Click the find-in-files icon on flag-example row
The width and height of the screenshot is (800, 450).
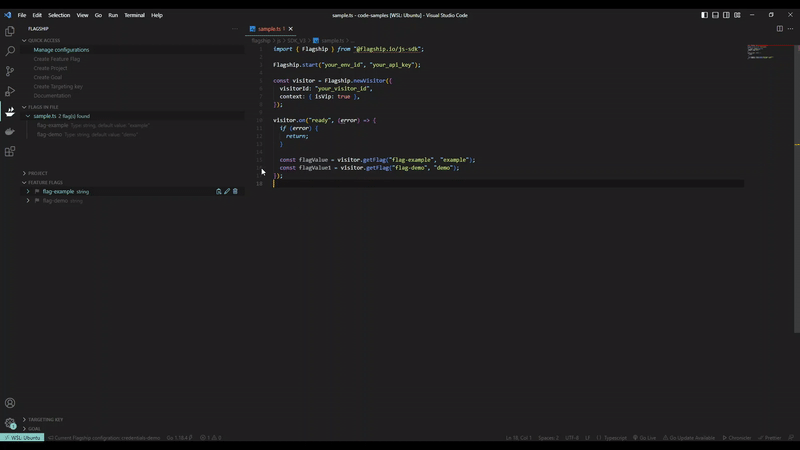click(218, 191)
